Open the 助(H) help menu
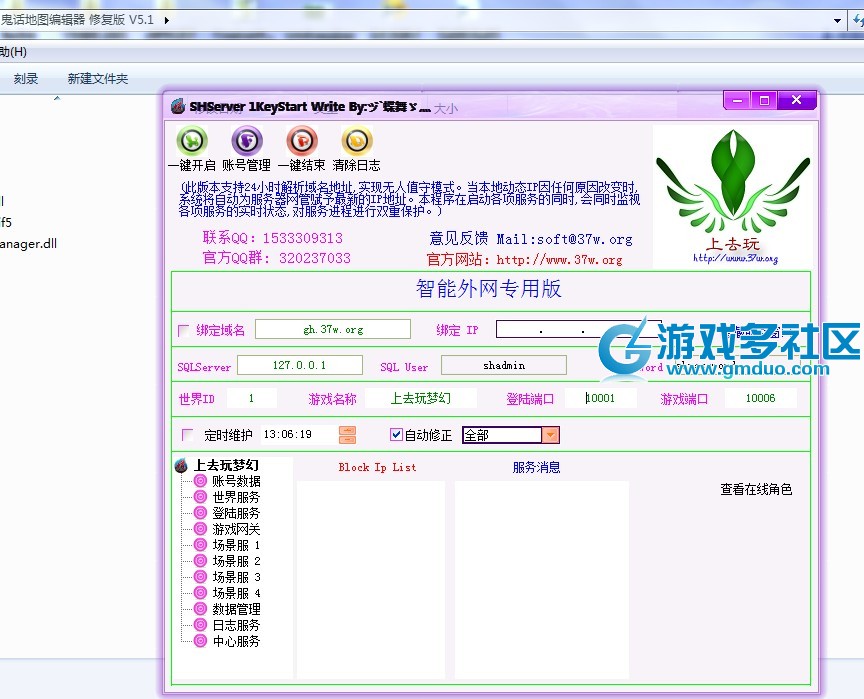864x699 pixels. (x=13, y=52)
